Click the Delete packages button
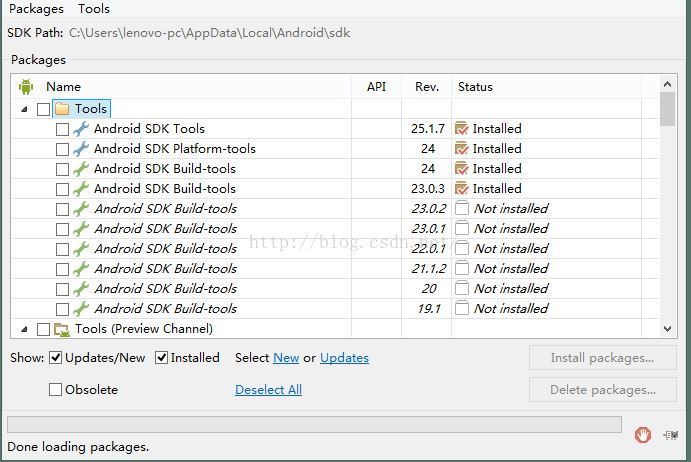 pyautogui.click(x=602, y=390)
